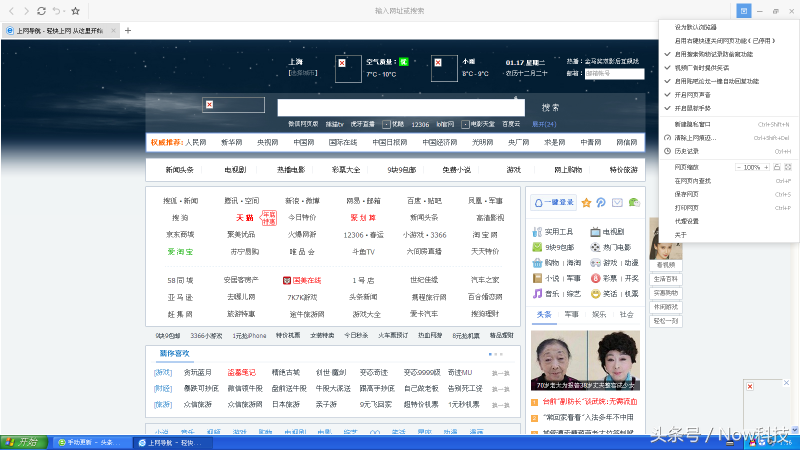Click the 笑话 smiley face icon
This screenshot has height=450, width=800.
[595, 293]
